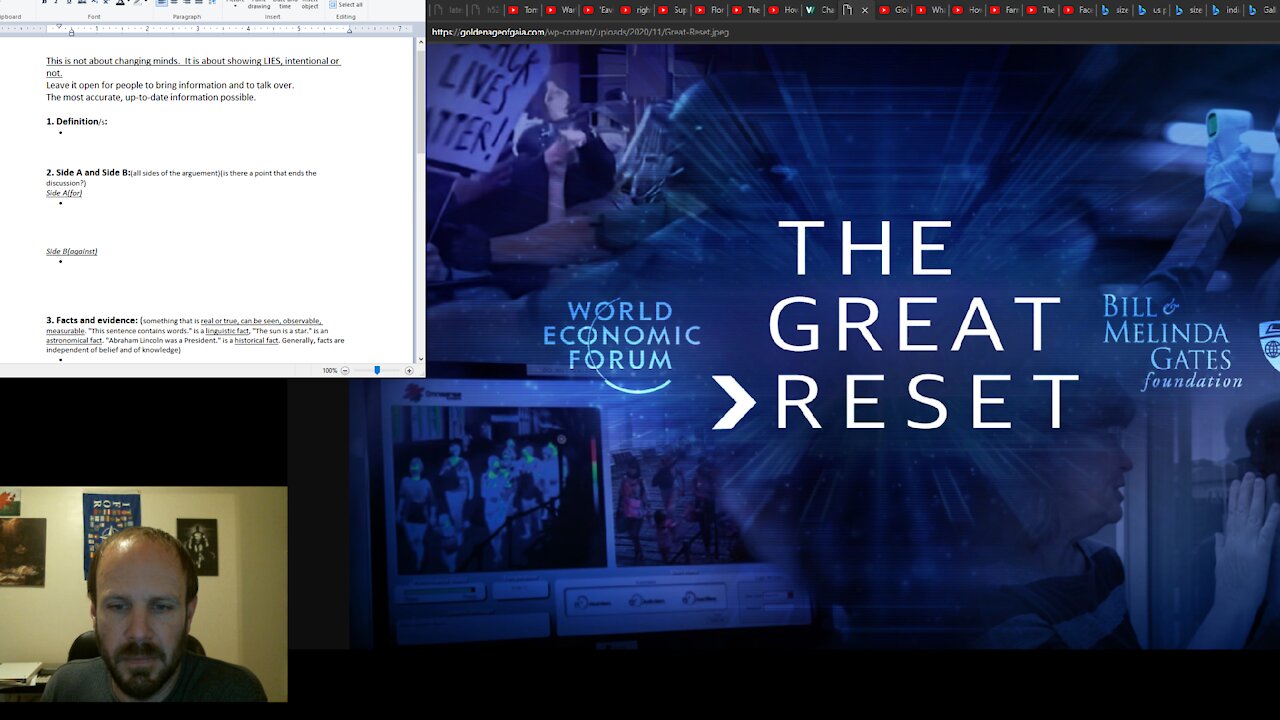Click Date and time in WordPad ribbon
The width and height of the screenshot is (1280, 720).
click(285, 5)
